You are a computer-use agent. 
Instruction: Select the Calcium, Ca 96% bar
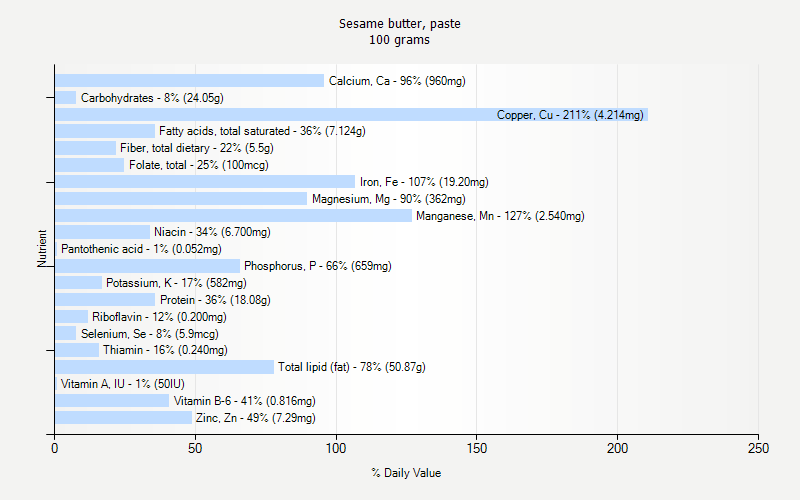pos(189,81)
